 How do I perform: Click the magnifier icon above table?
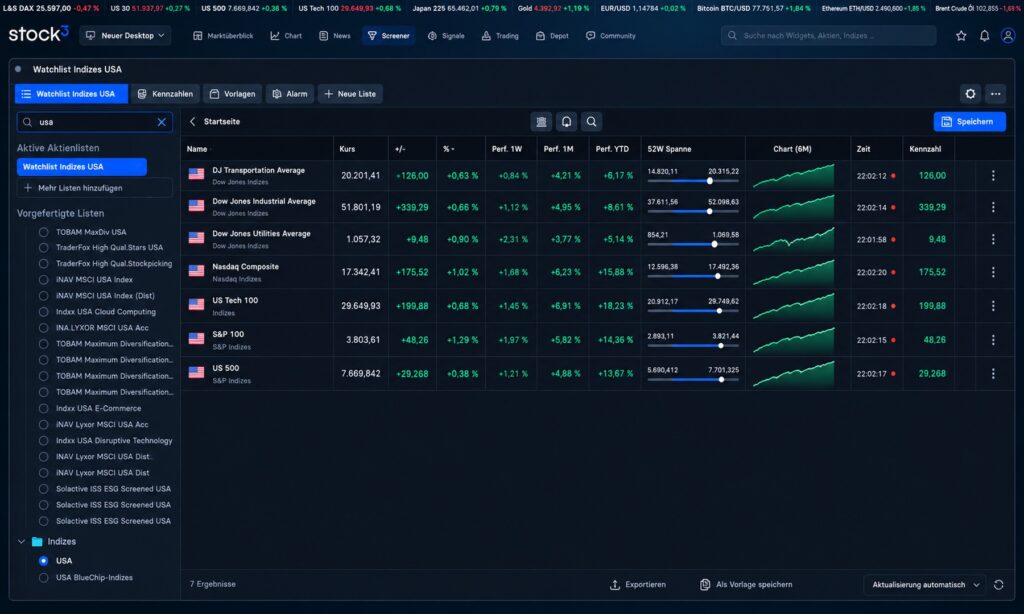591,121
